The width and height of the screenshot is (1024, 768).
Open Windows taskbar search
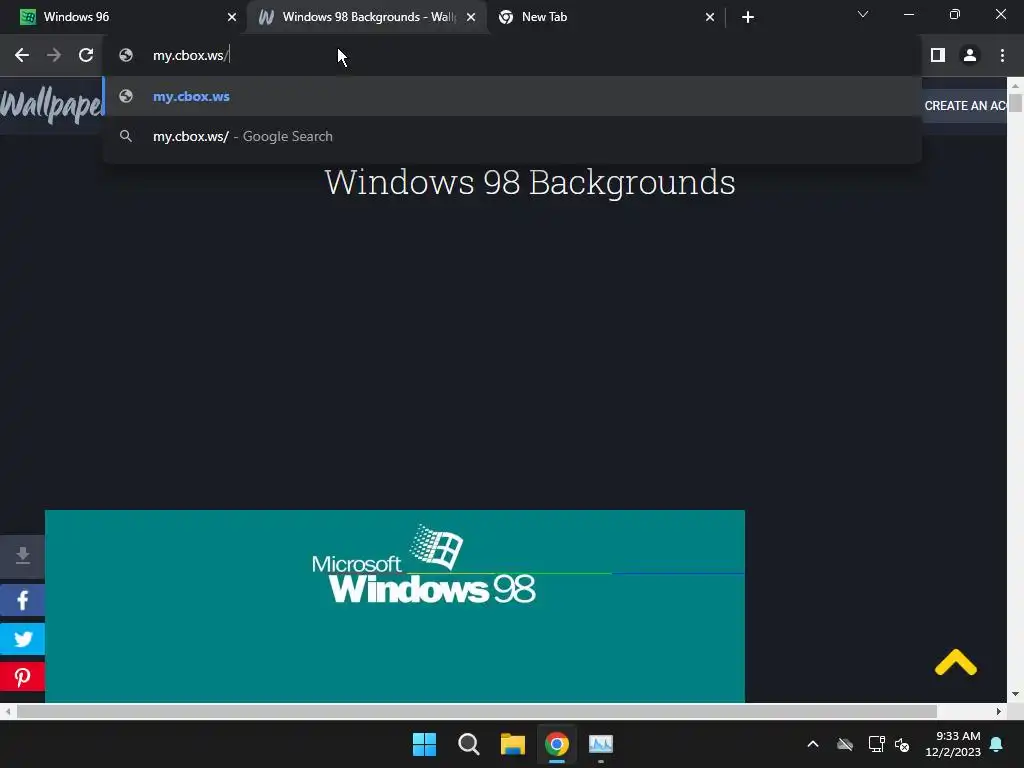click(x=468, y=744)
